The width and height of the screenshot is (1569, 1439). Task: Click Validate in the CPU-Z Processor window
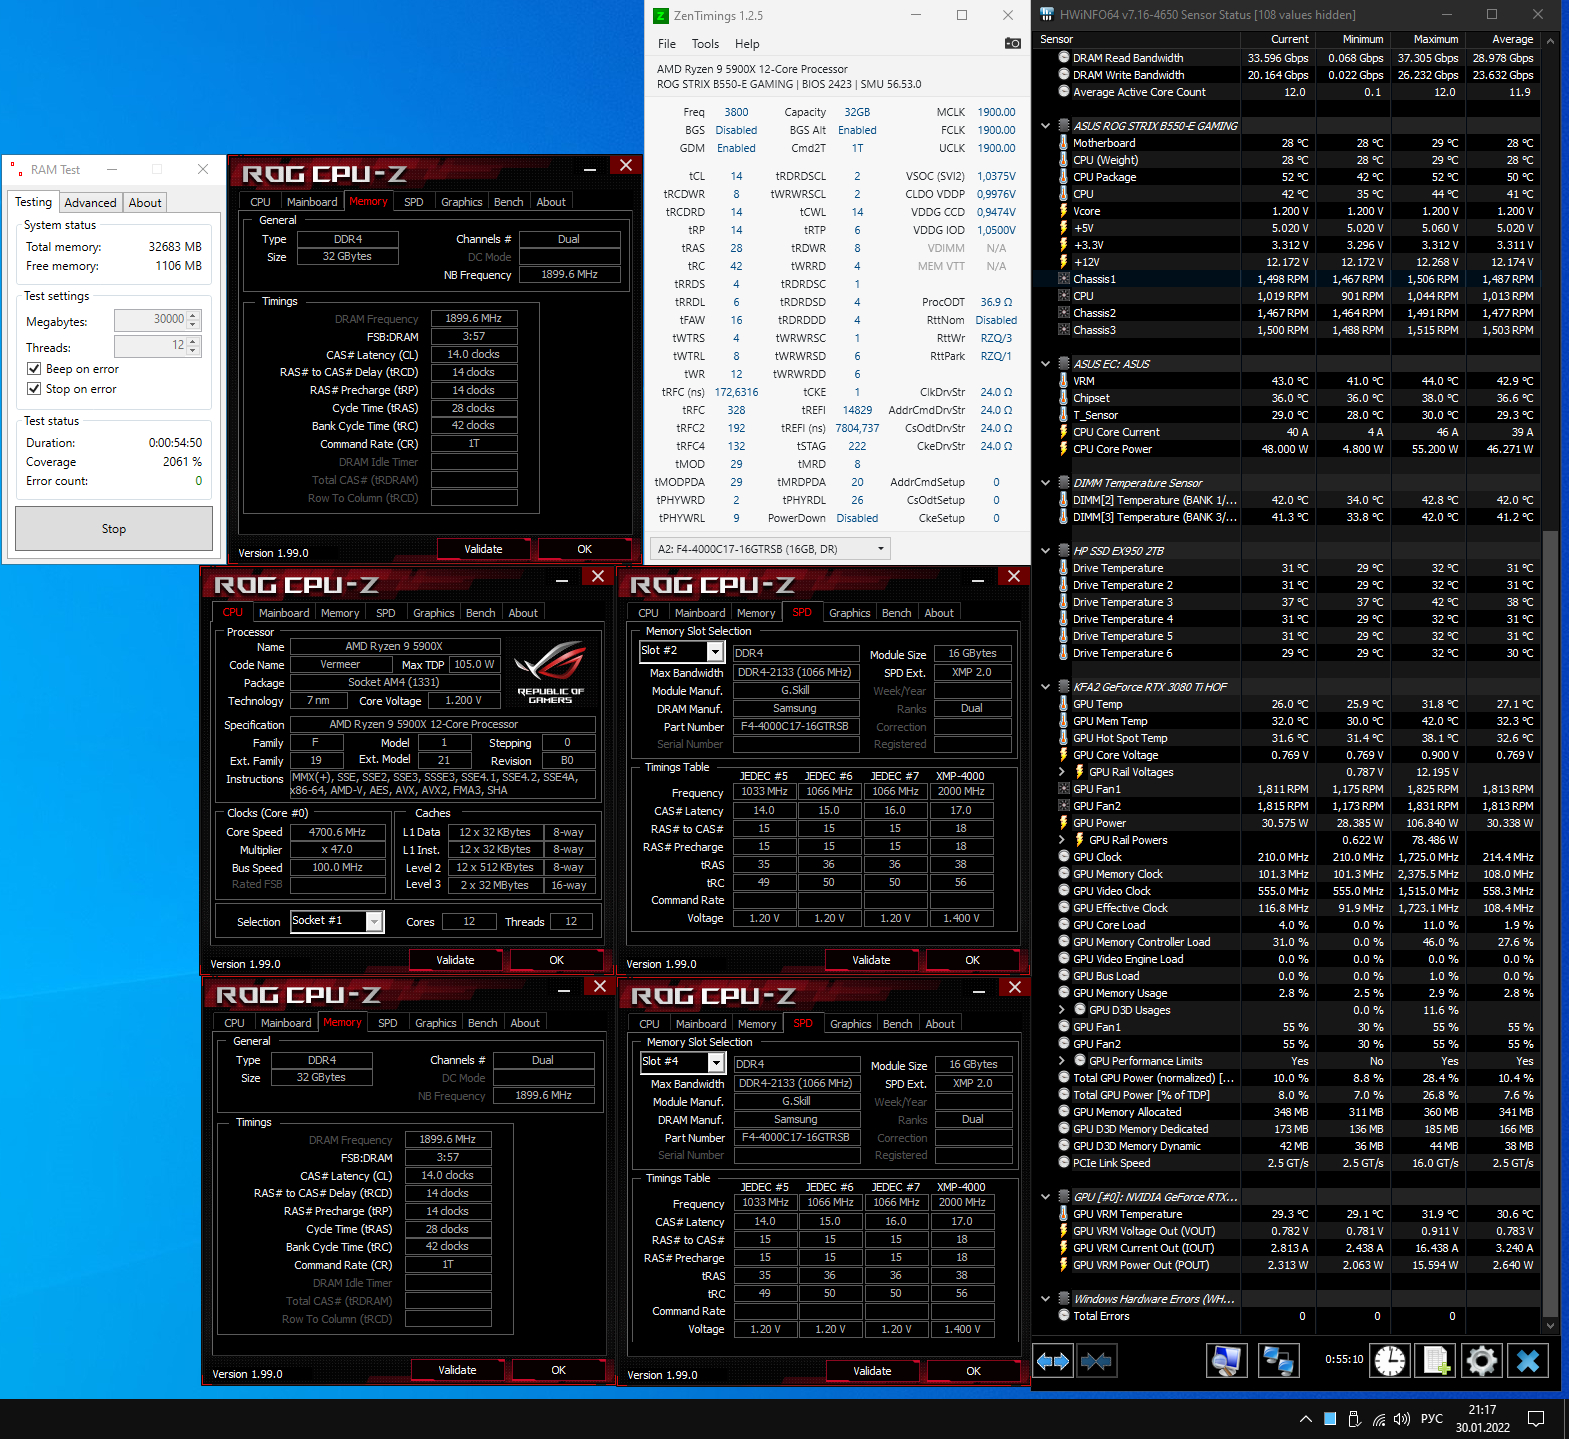455,960
